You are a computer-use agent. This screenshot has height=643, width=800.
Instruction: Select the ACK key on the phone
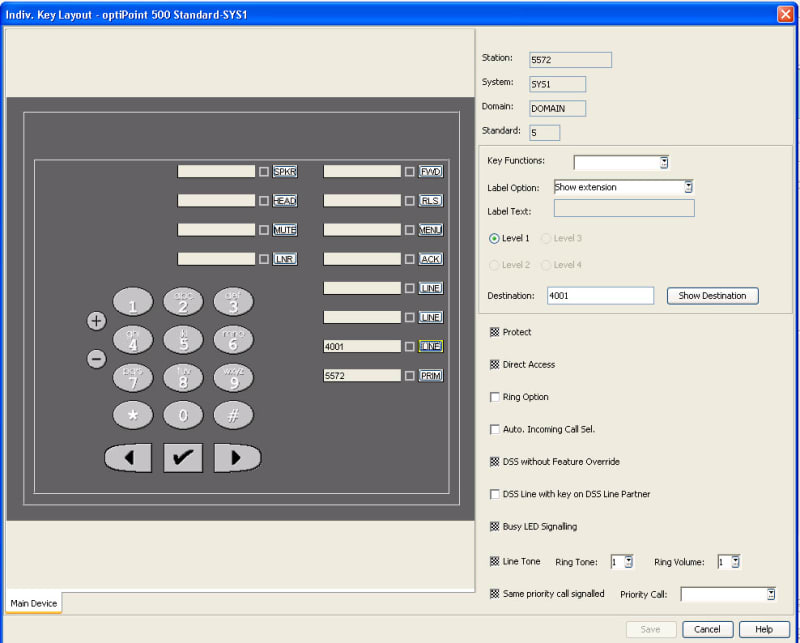click(431, 259)
